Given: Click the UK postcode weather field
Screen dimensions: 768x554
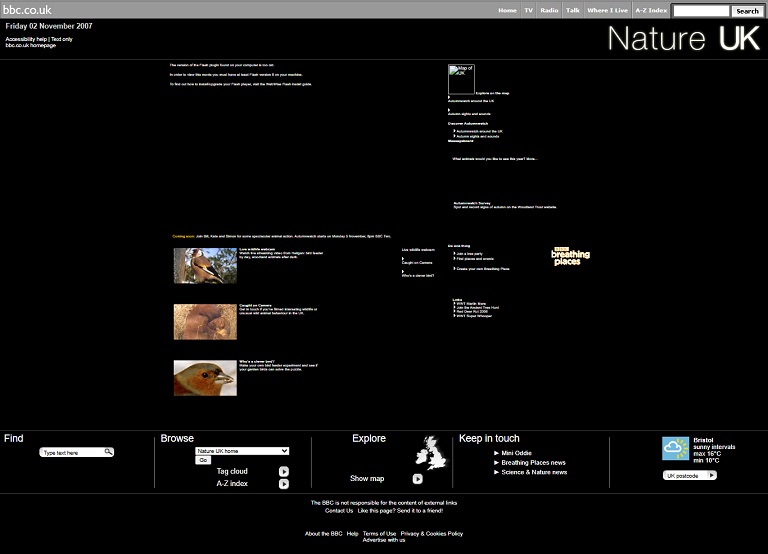Looking at the screenshot, I should 685,476.
